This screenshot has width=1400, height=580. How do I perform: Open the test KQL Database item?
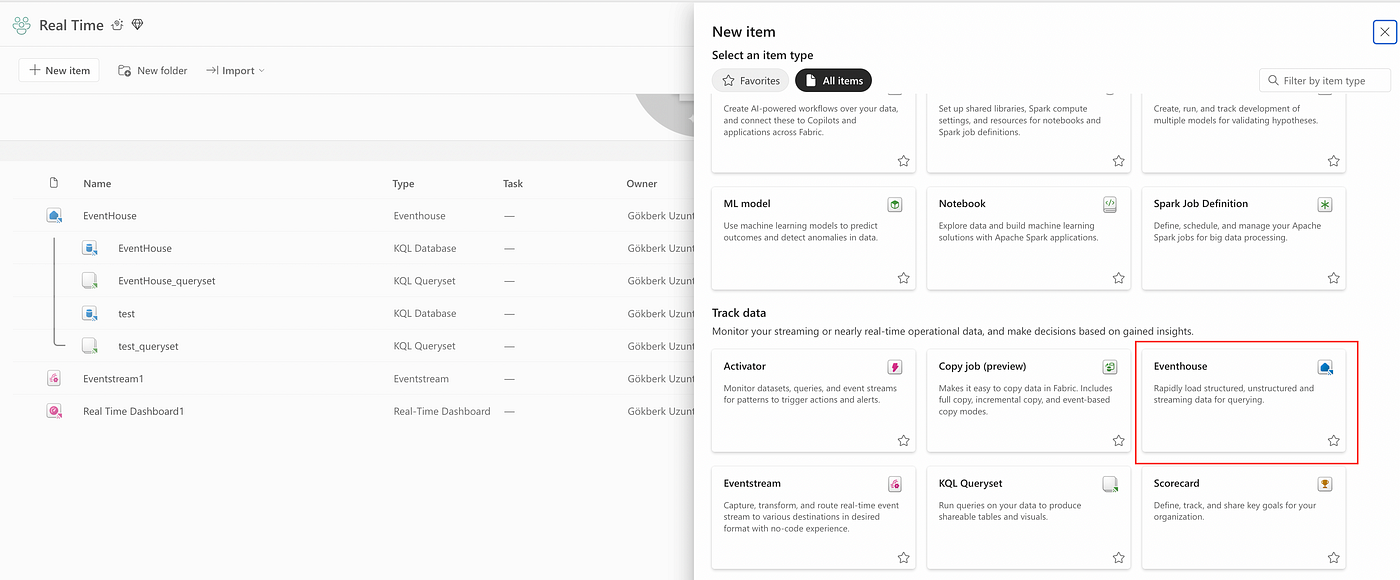(x=126, y=313)
